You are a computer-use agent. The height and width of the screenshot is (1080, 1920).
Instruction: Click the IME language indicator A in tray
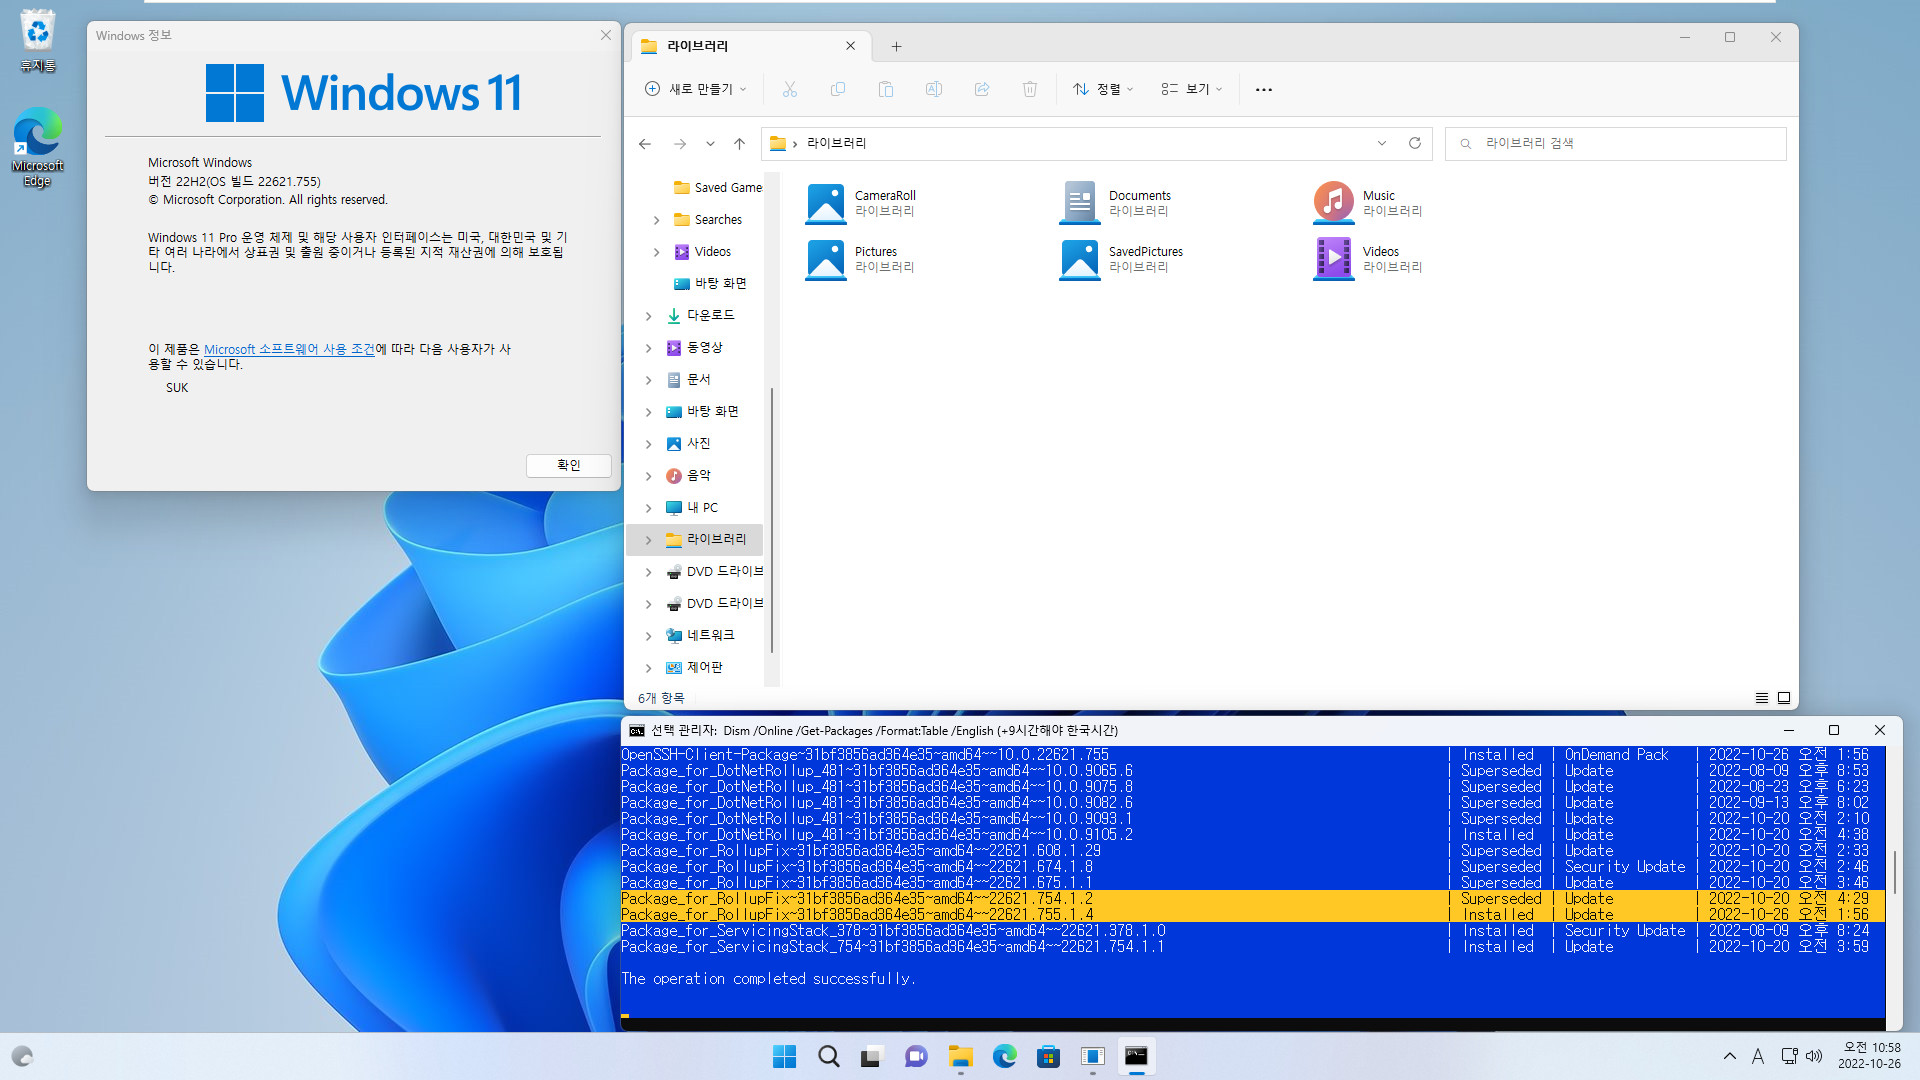(x=1758, y=1056)
